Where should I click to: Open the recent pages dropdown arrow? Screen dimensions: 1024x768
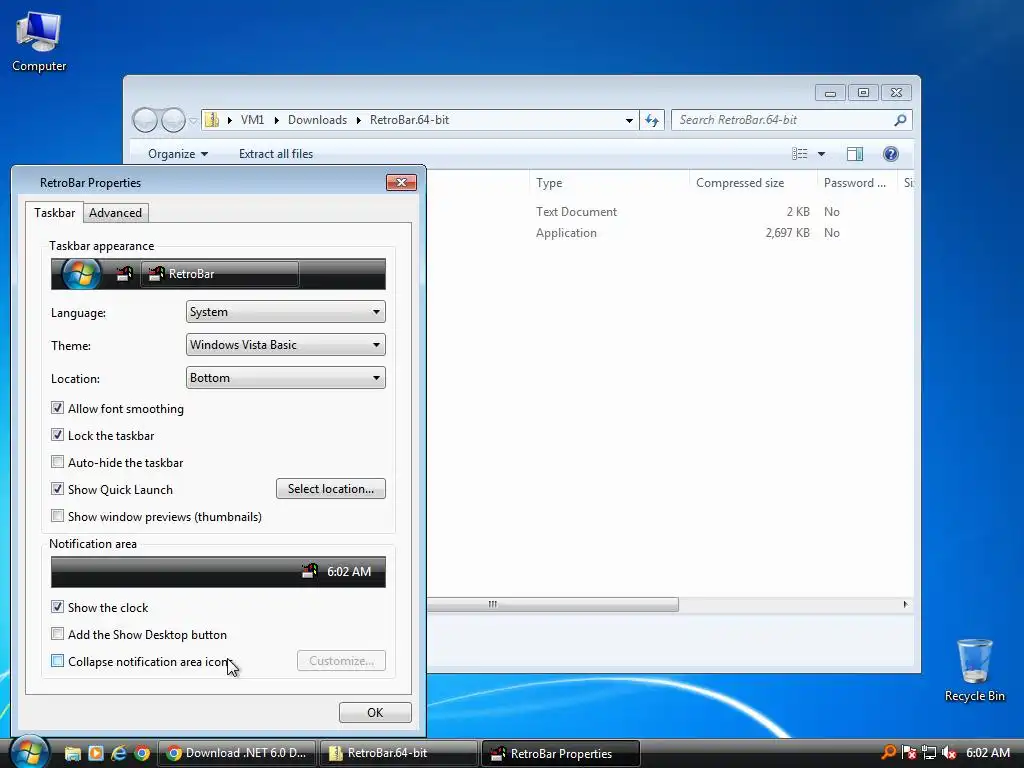click(193, 120)
